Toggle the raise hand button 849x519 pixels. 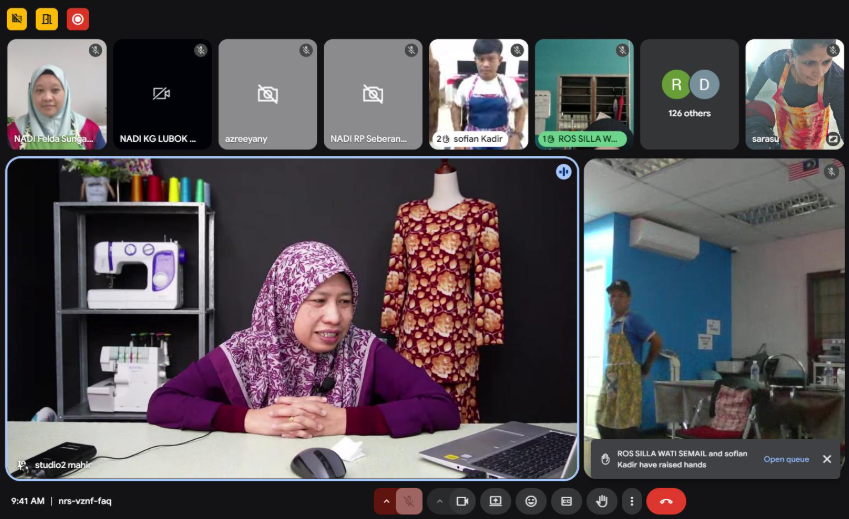pyautogui.click(x=600, y=501)
